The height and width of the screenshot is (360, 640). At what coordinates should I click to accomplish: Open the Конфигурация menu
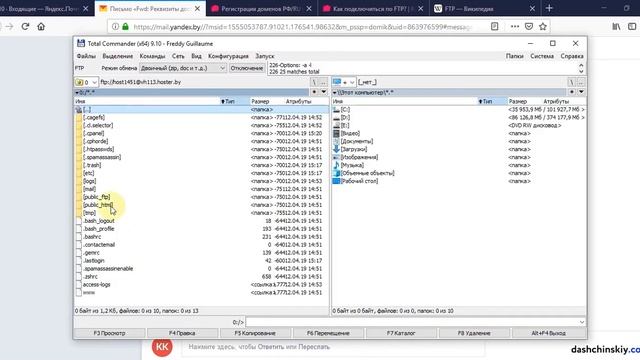point(228,56)
